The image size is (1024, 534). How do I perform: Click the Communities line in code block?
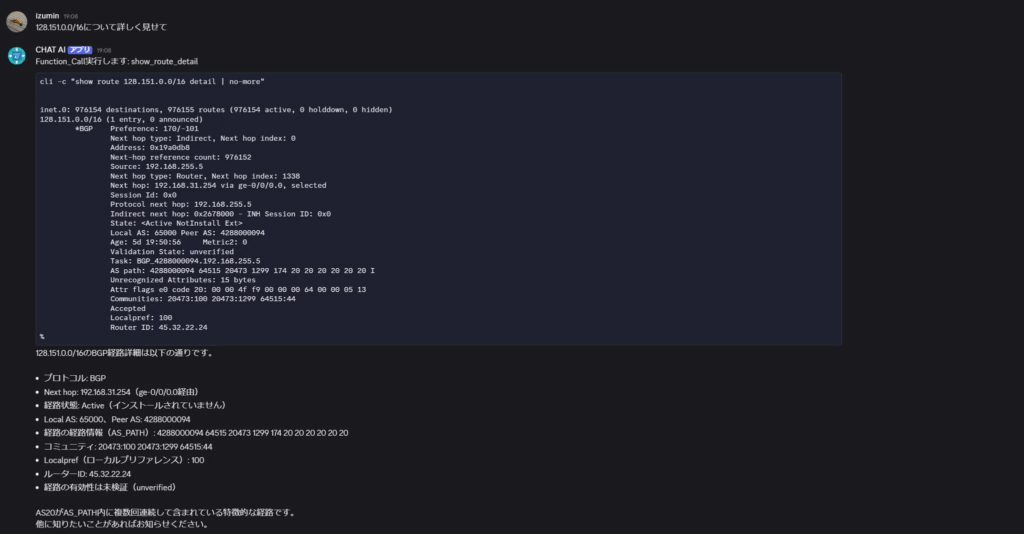pyautogui.click(x=202, y=299)
